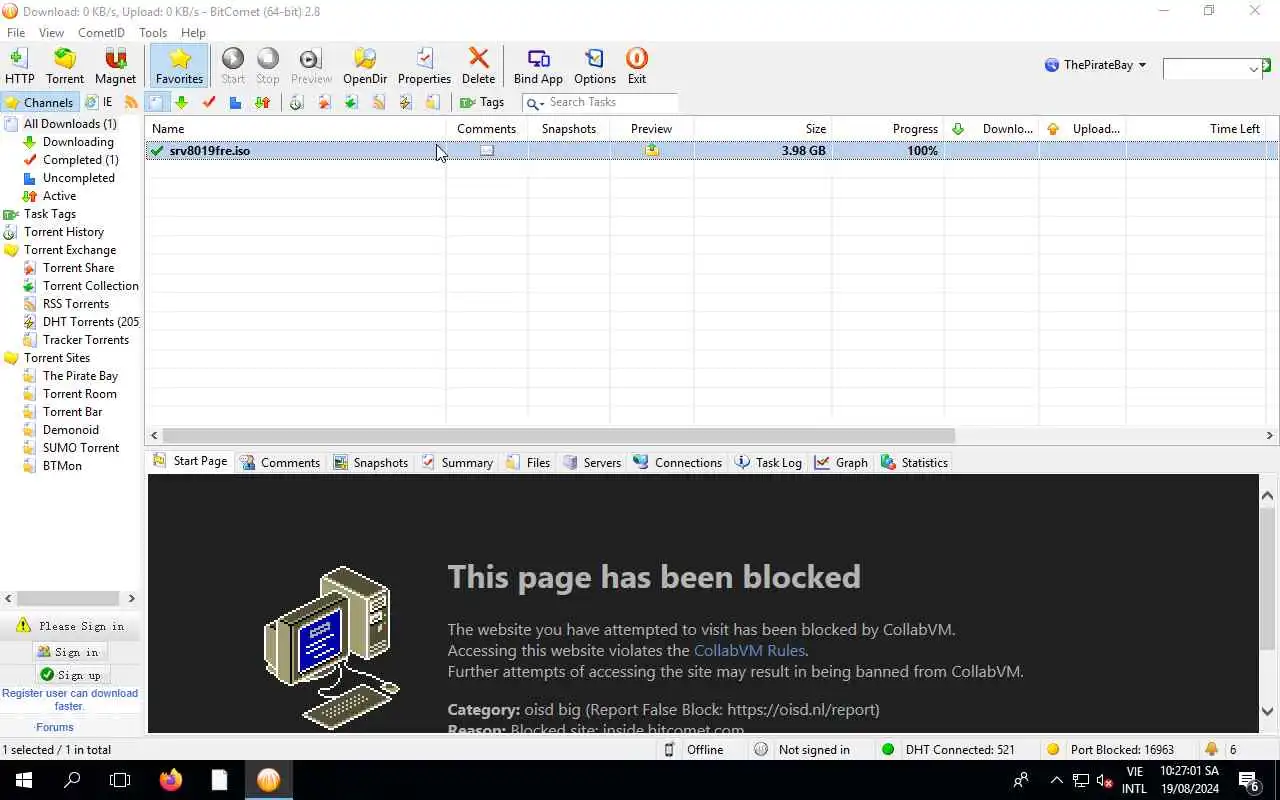Sort by Name column header
Image resolution: width=1280 pixels, height=800 pixels.
(x=296, y=129)
